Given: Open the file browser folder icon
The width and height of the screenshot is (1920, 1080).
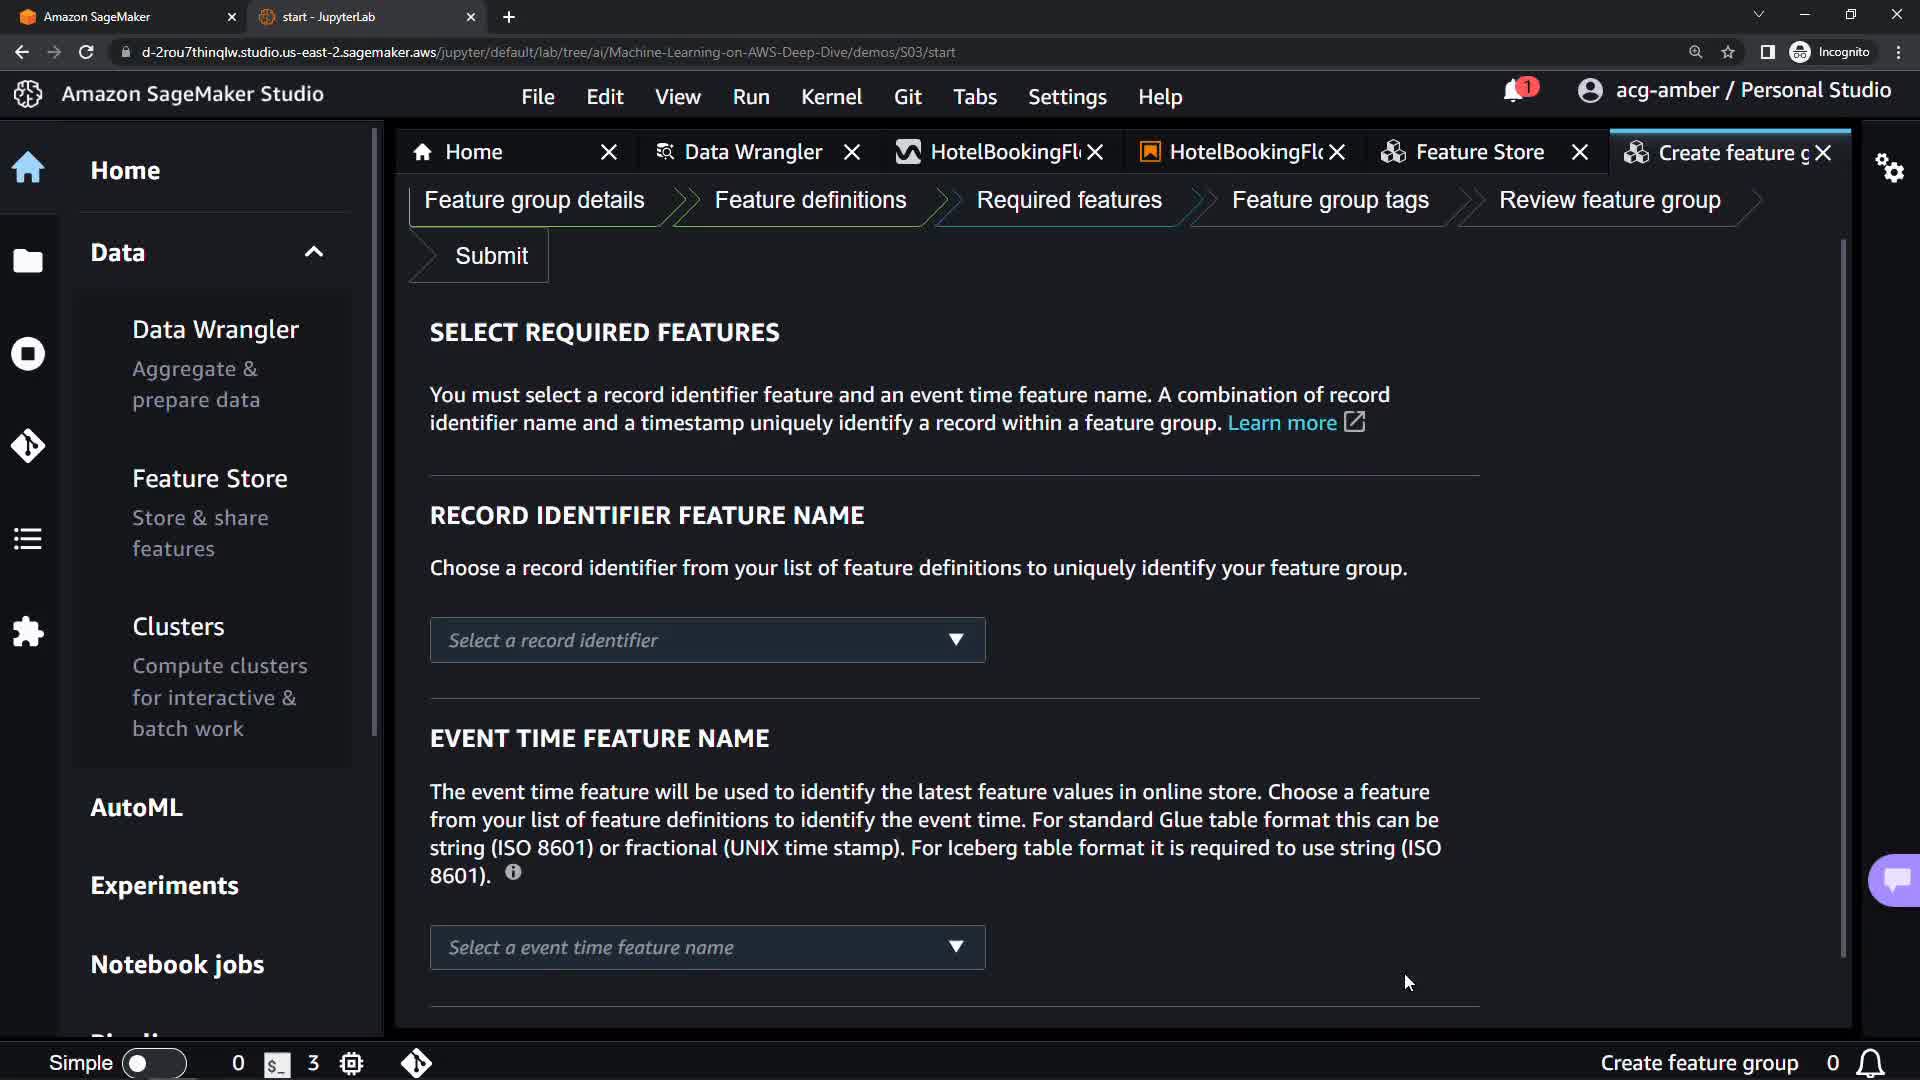Looking at the screenshot, I should coord(28,261).
